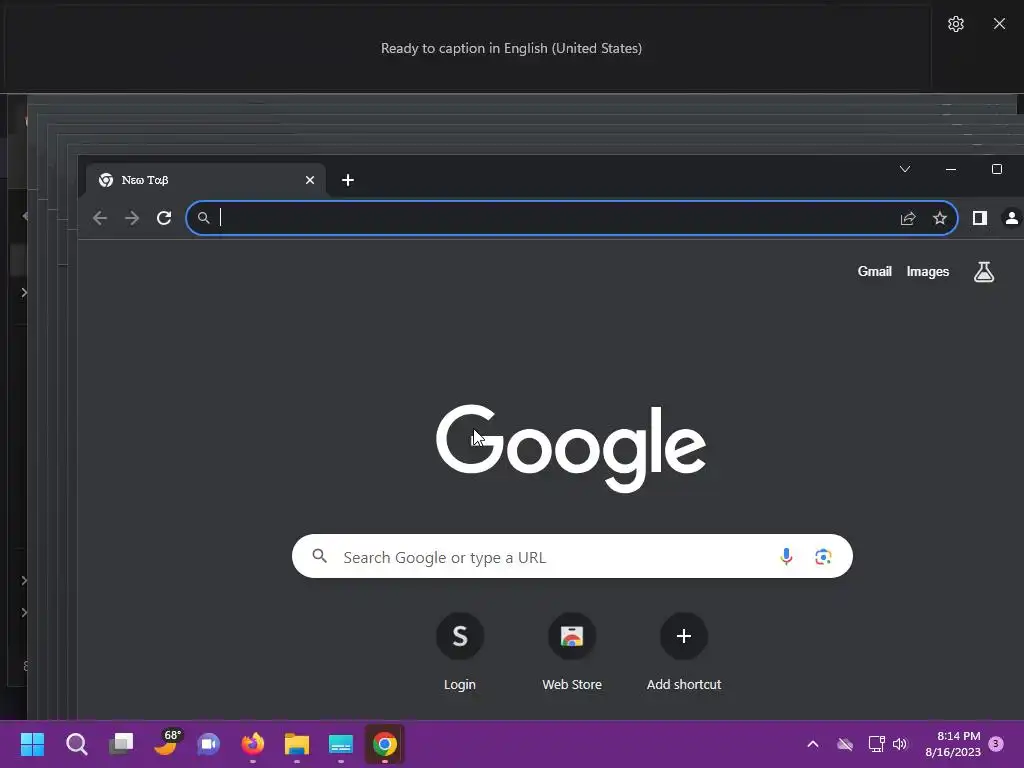
Task: Open Teams Chat on taskbar
Action: pyautogui.click(x=208, y=744)
